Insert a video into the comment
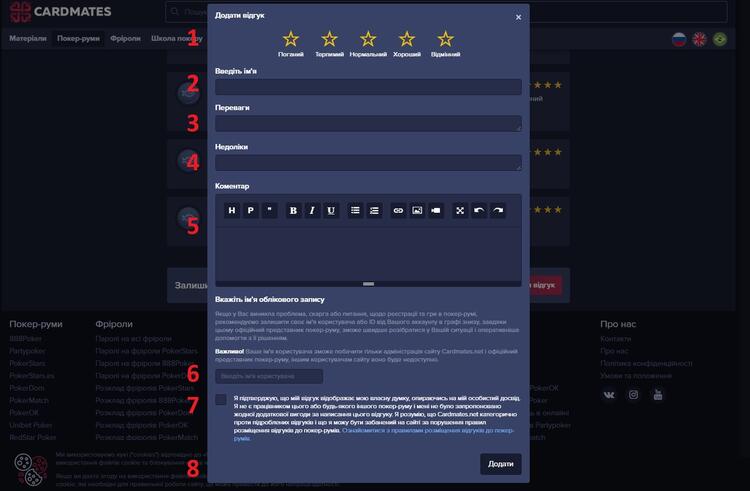 coord(436,210)
